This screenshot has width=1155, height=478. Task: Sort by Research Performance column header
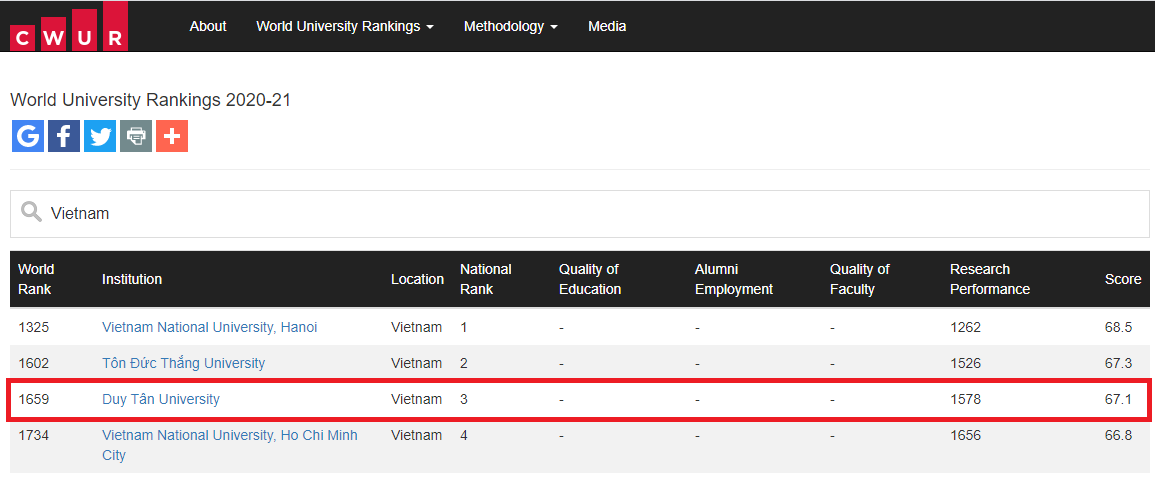pos(989,279)
